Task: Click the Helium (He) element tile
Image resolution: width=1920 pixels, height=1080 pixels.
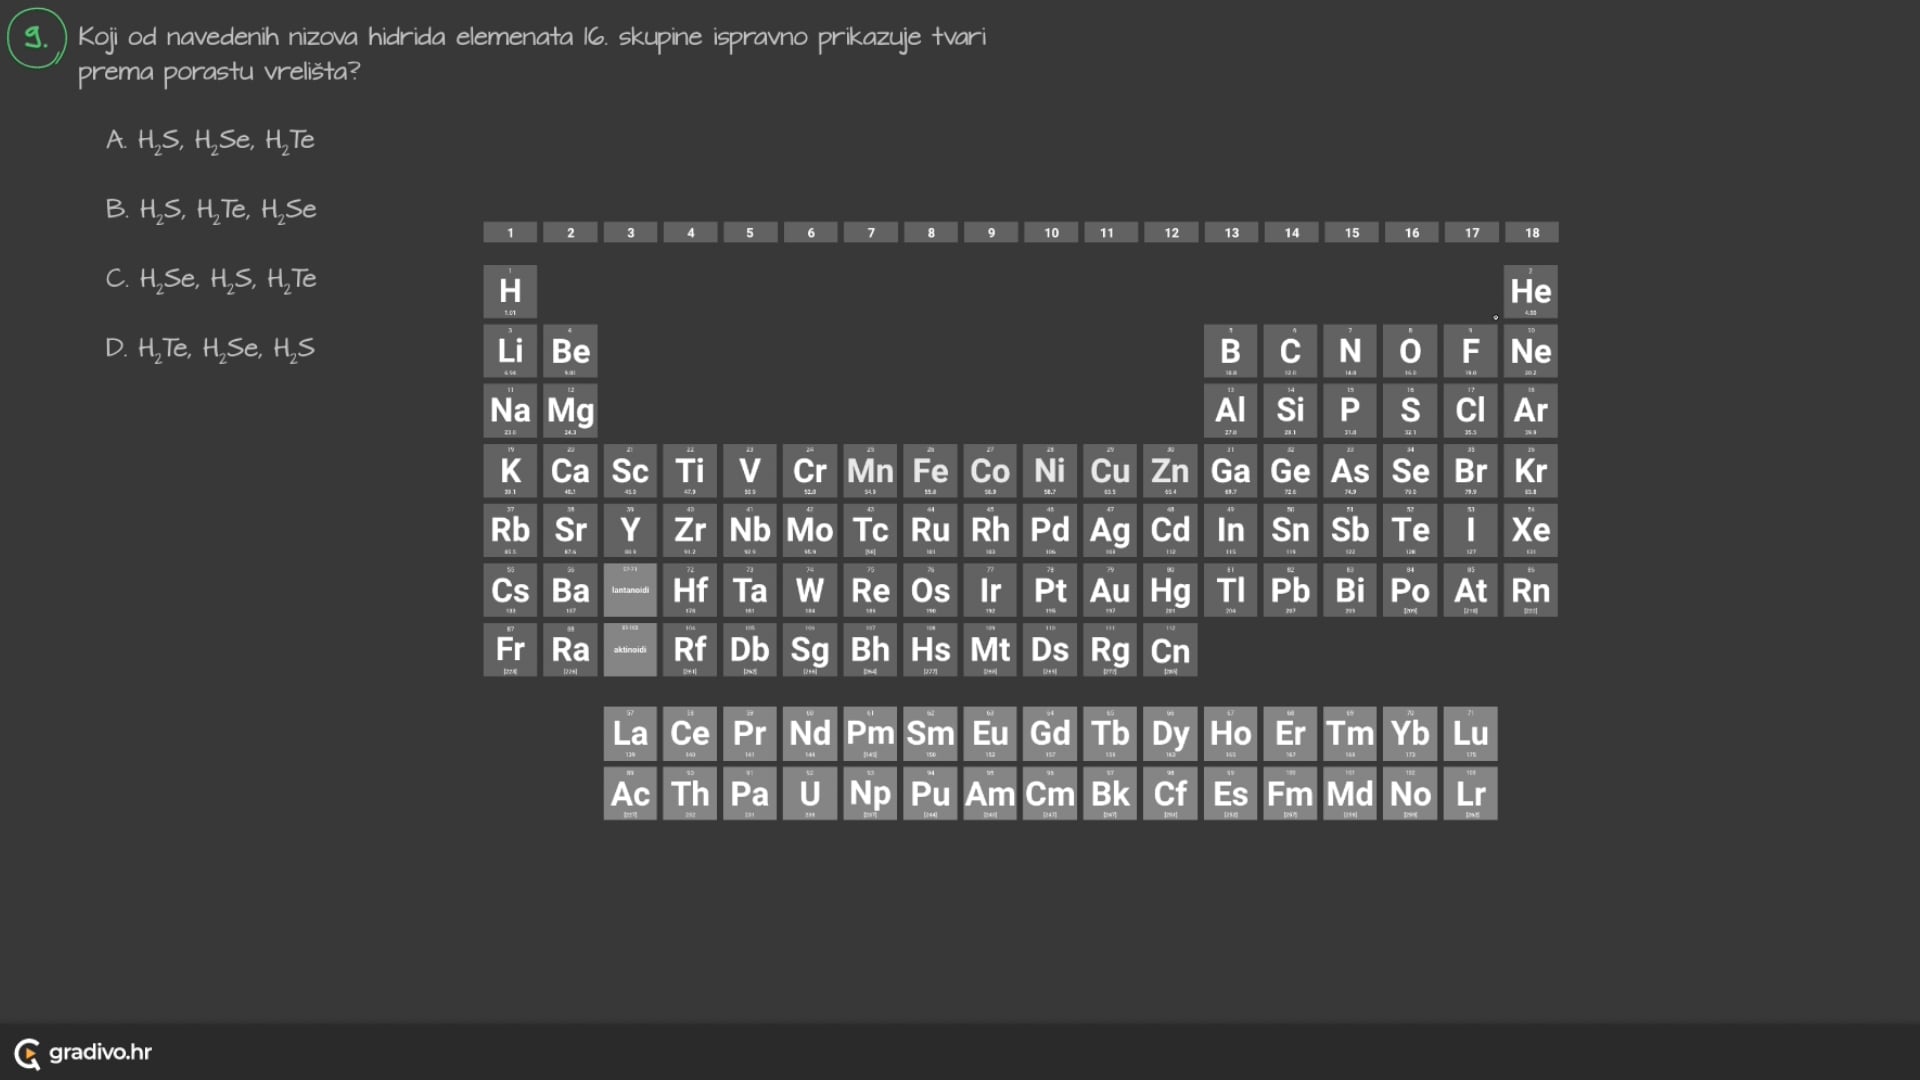Action: click(x=1531, y=291)
